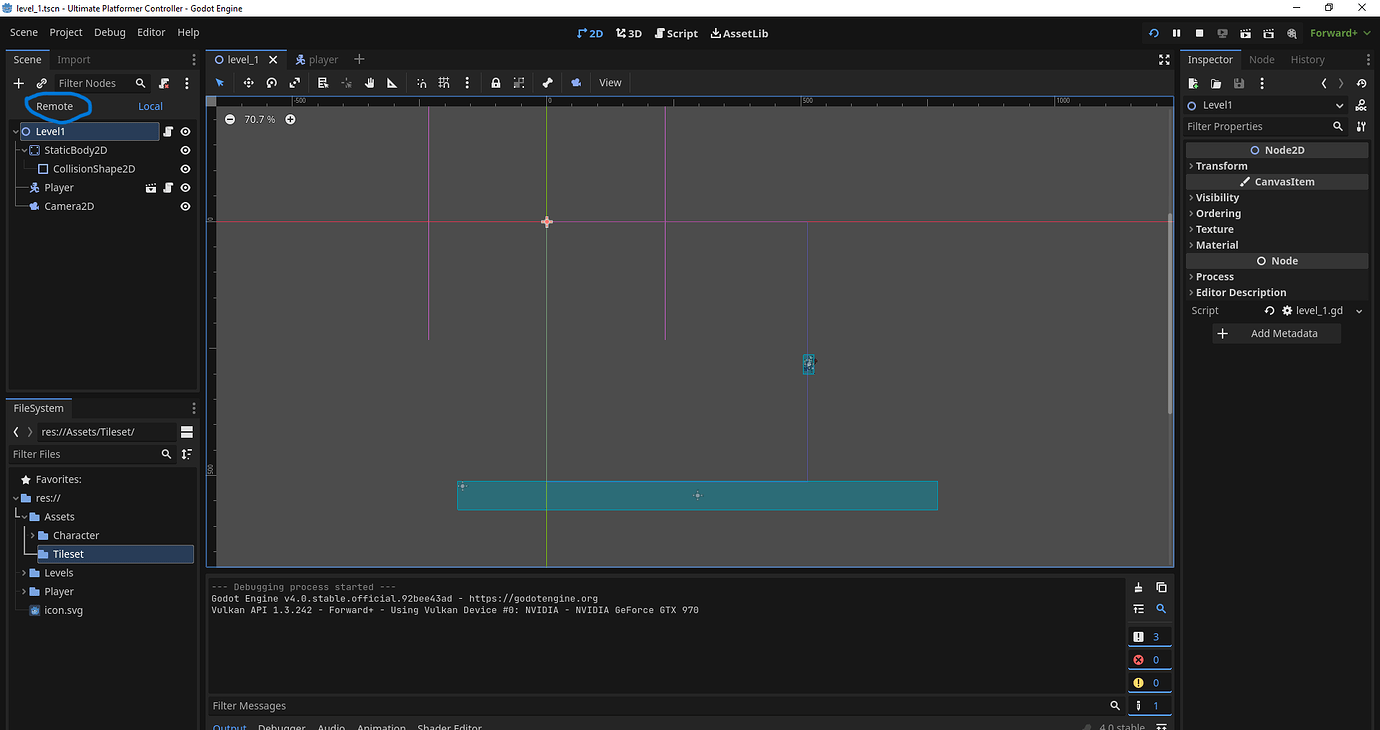Image resolution: width=1380 pixels, height=730 pixels.
Task: Toggle the viewport lock icon
Action: tap(496, 82)
